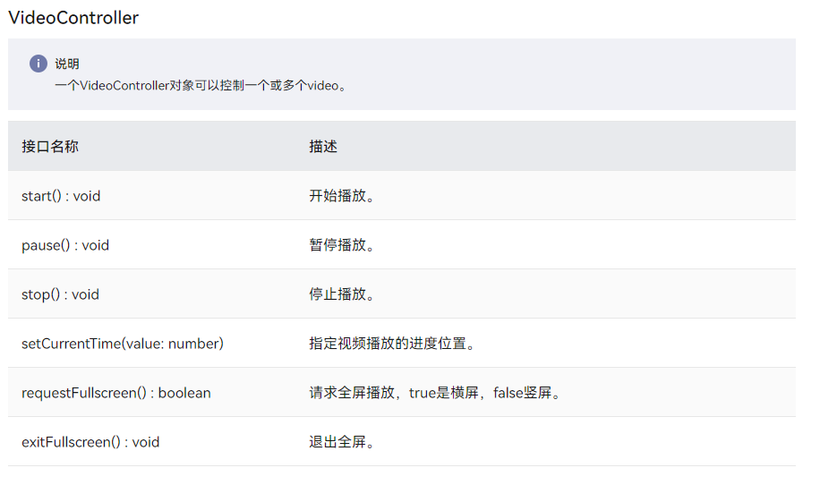820x485 pixels.
Task: Click the 接口名称 column header
Action: [x=50, y=146]
